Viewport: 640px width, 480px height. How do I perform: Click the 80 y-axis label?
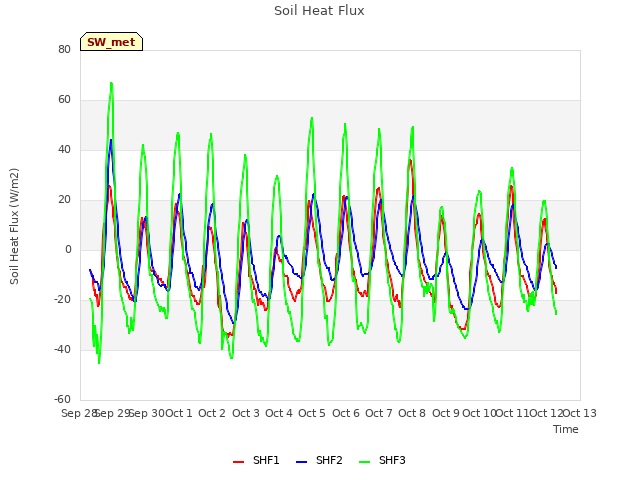coord(64,49)
